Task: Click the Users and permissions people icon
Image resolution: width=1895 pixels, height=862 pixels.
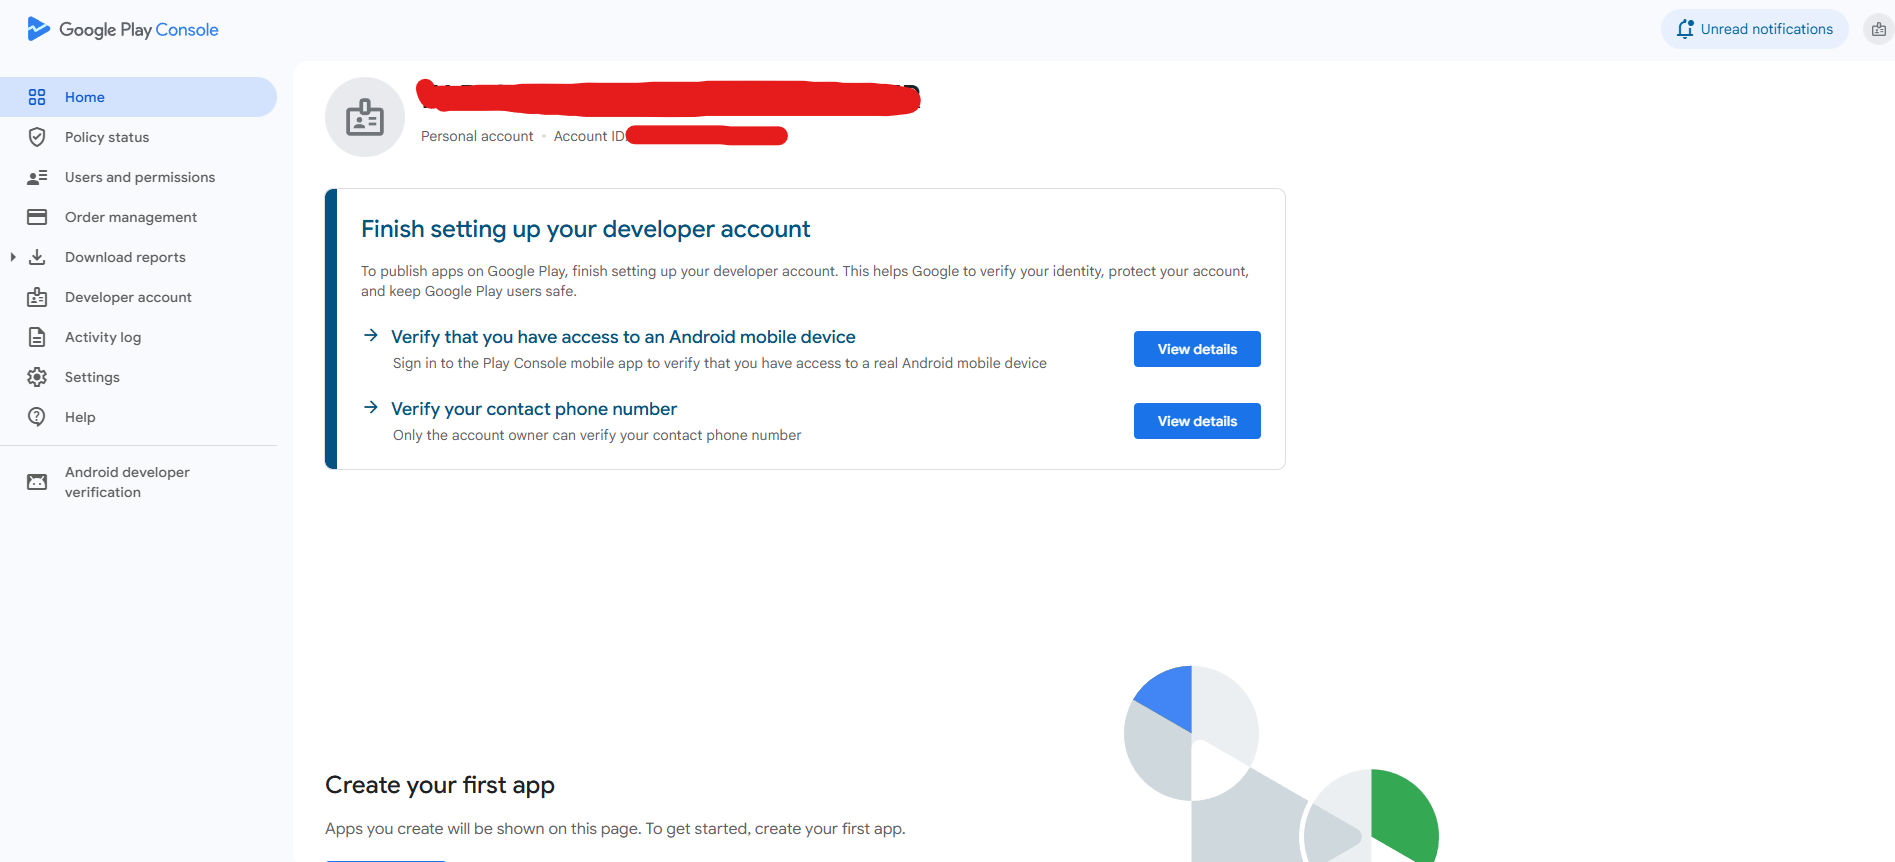Action: point(37,177)
